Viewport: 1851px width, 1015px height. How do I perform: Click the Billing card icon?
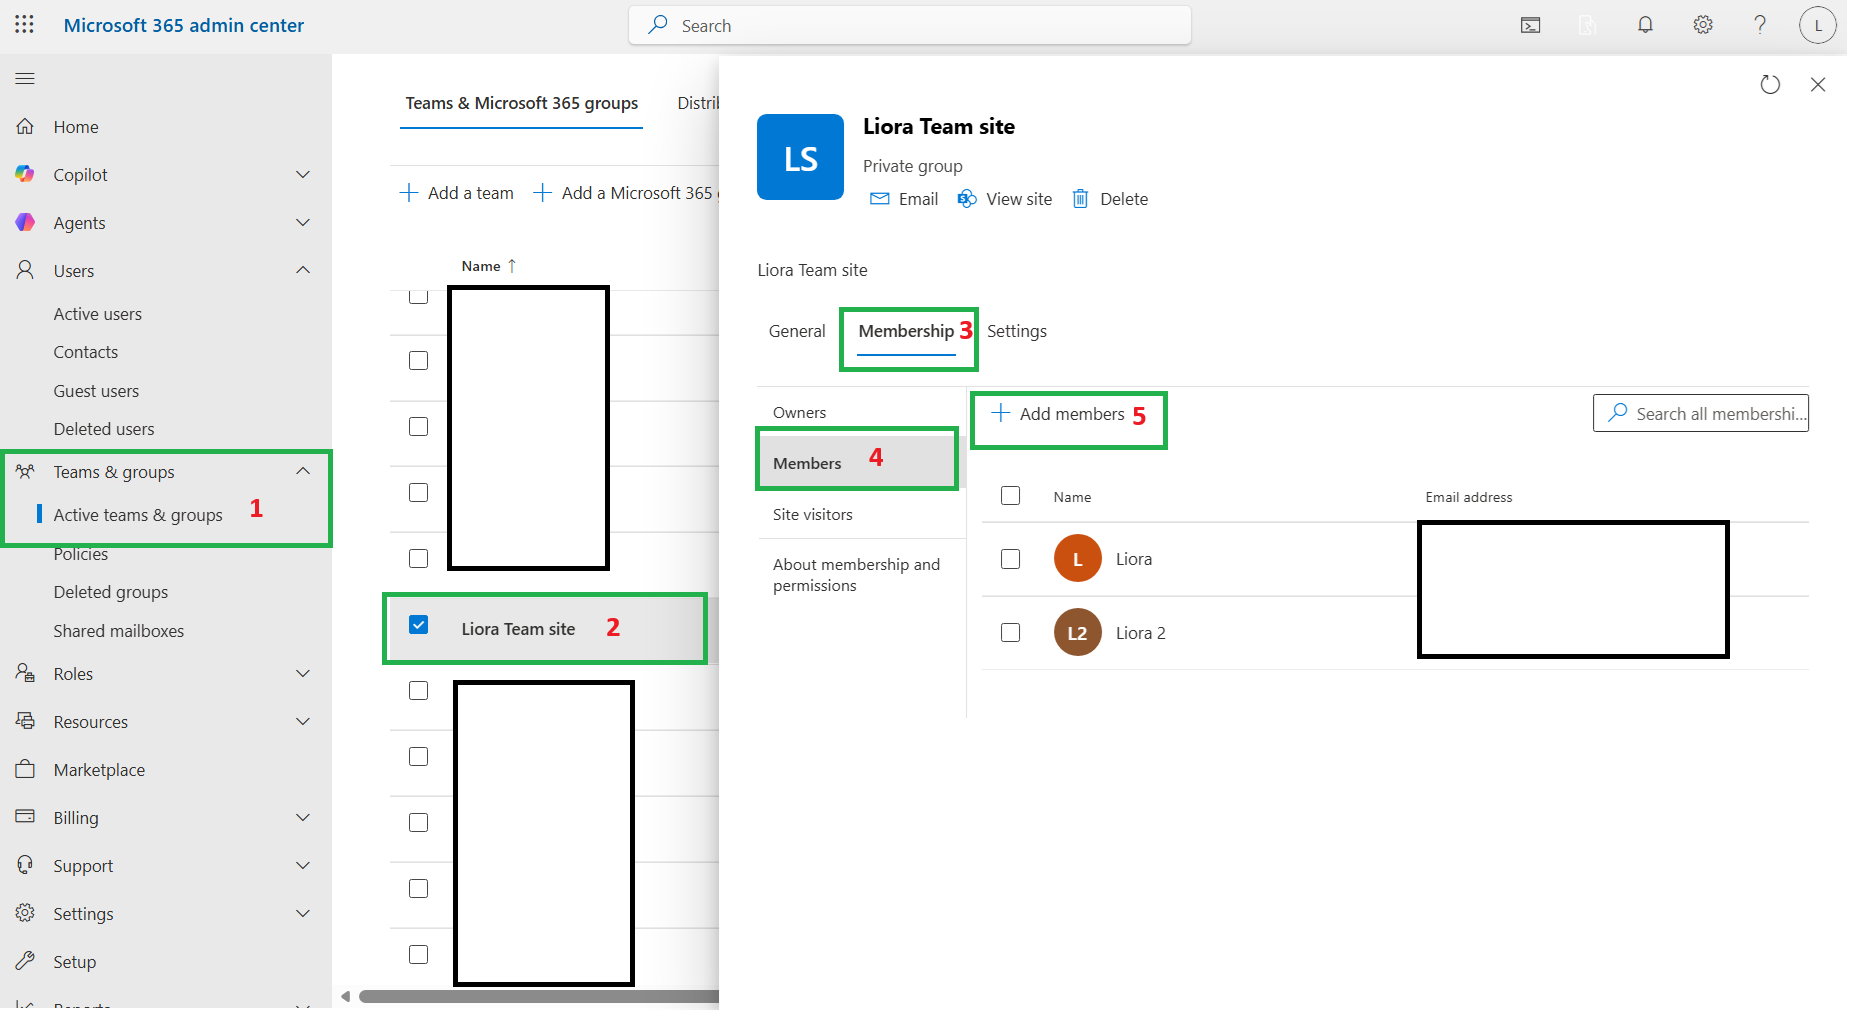click(25, 818)
